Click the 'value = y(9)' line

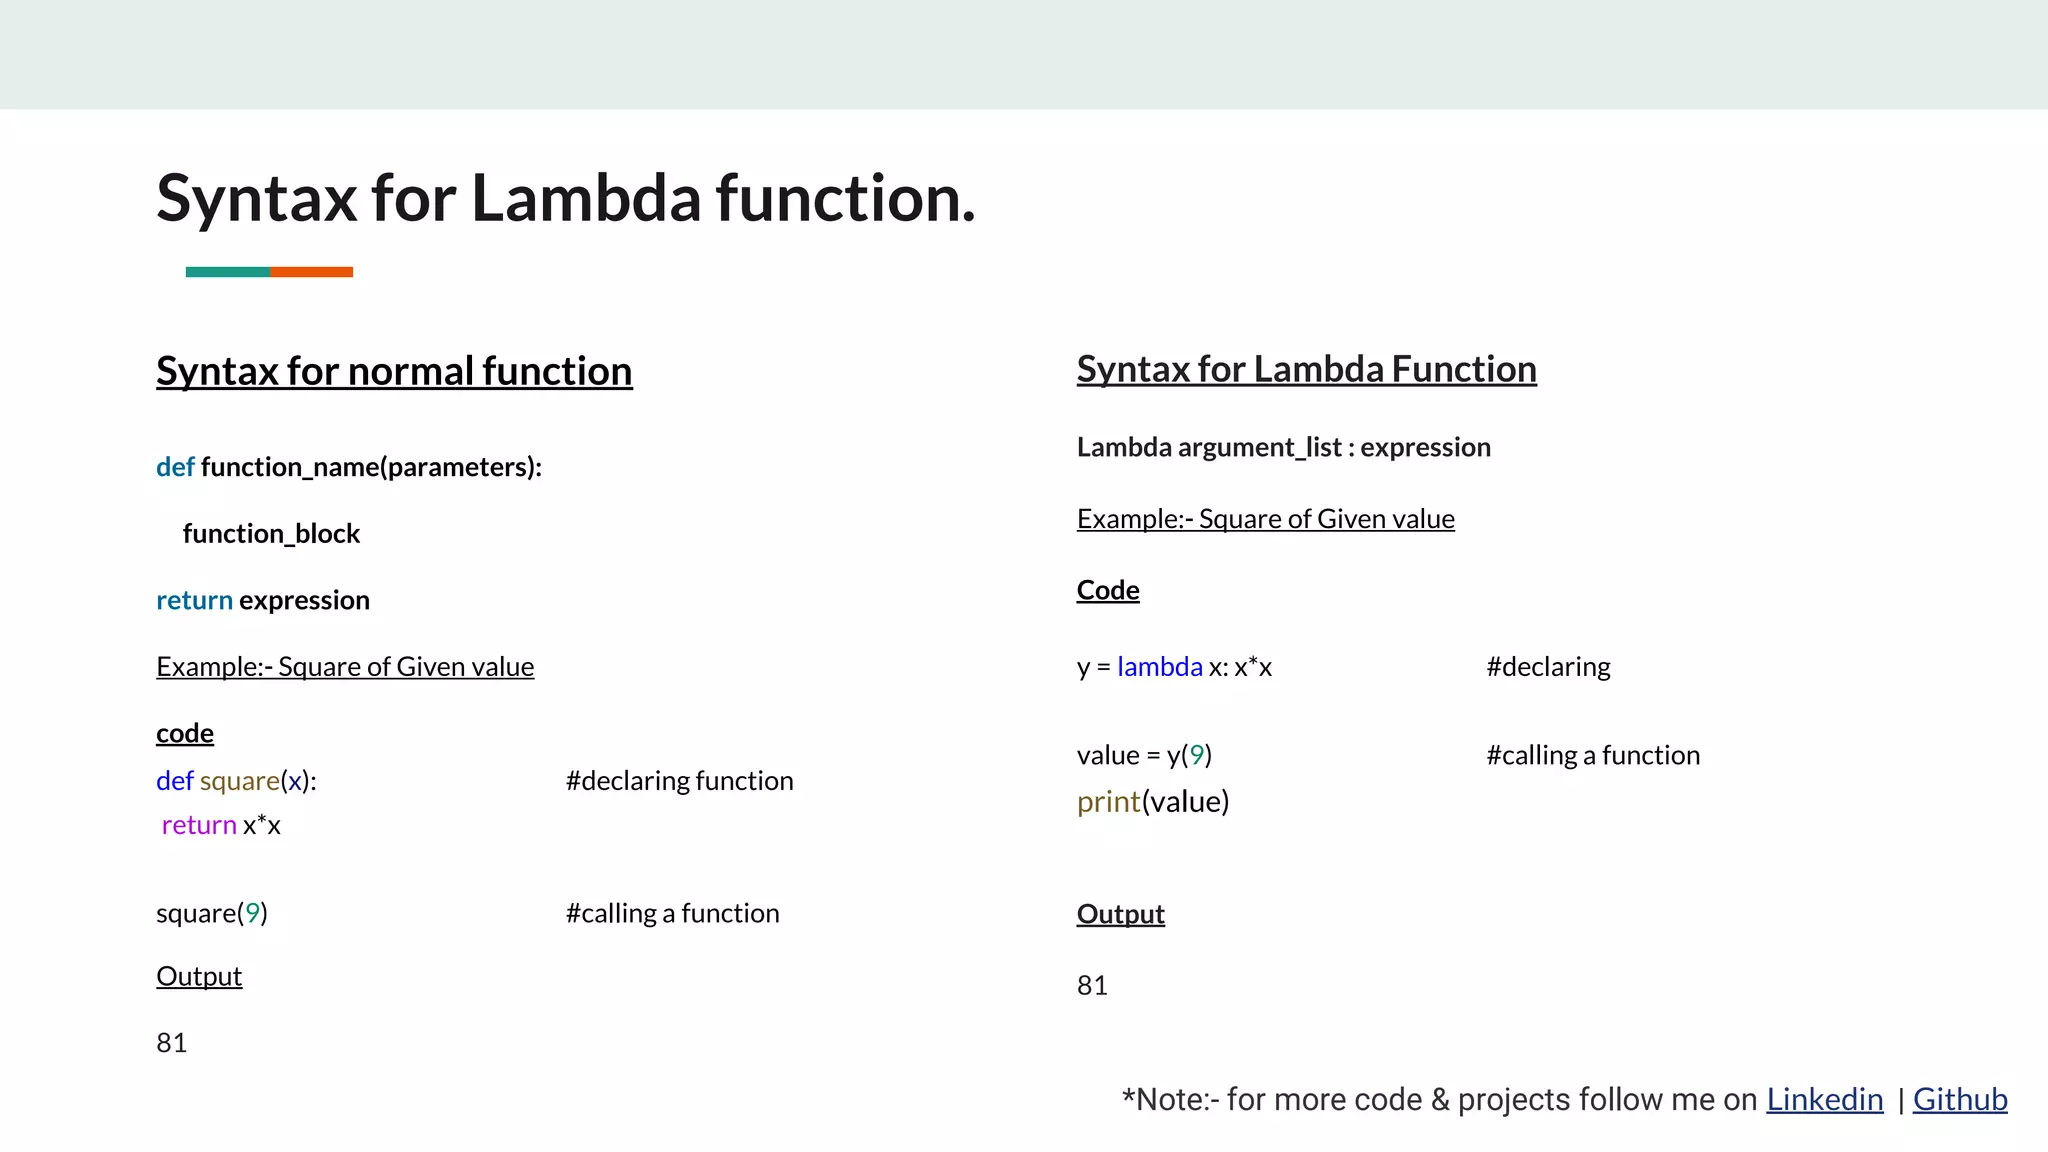pyautogui.click(x=1144, y=755)
